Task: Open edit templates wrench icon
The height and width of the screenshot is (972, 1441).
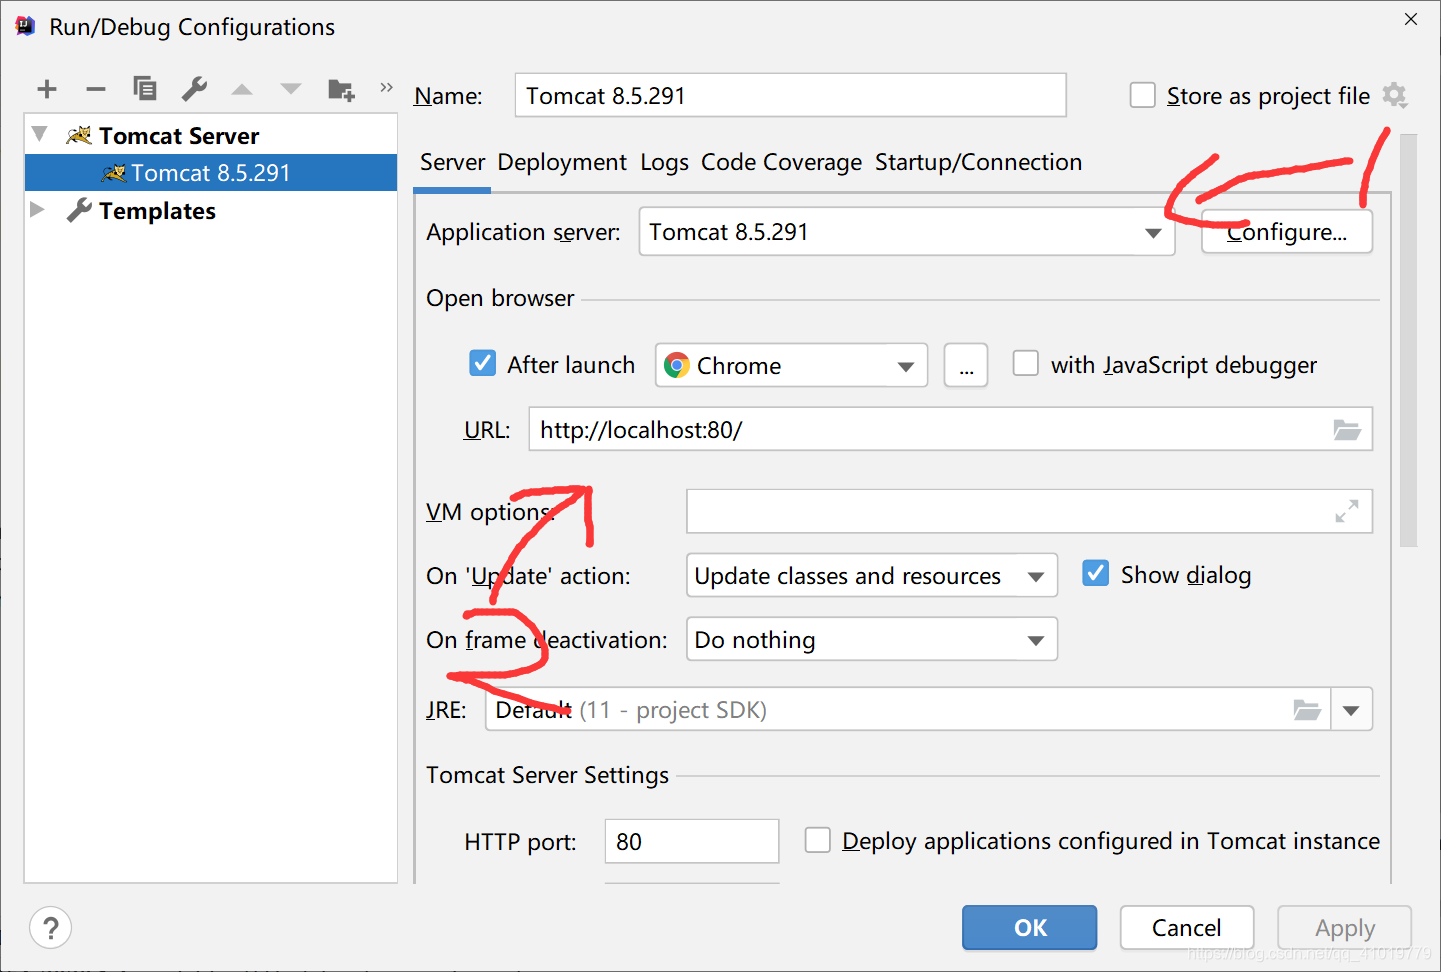Action: (x=194, y=89)
